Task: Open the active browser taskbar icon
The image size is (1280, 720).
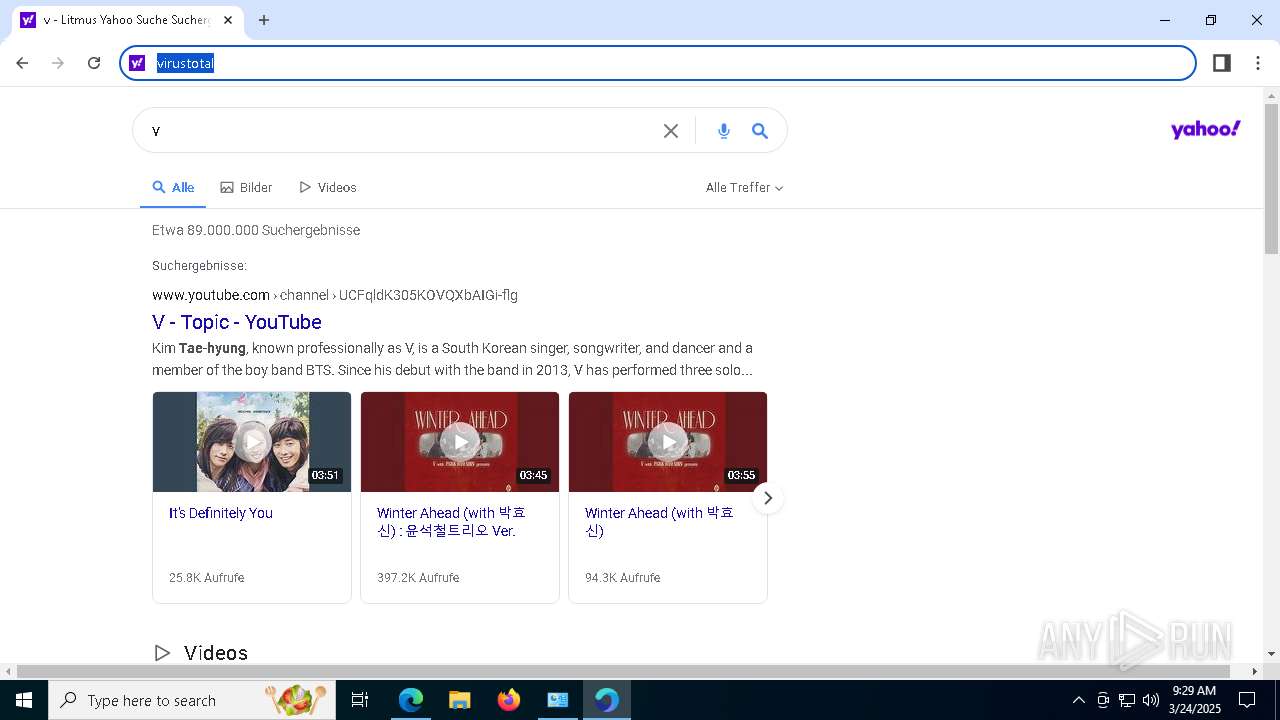Action: (x=607, y=700)
